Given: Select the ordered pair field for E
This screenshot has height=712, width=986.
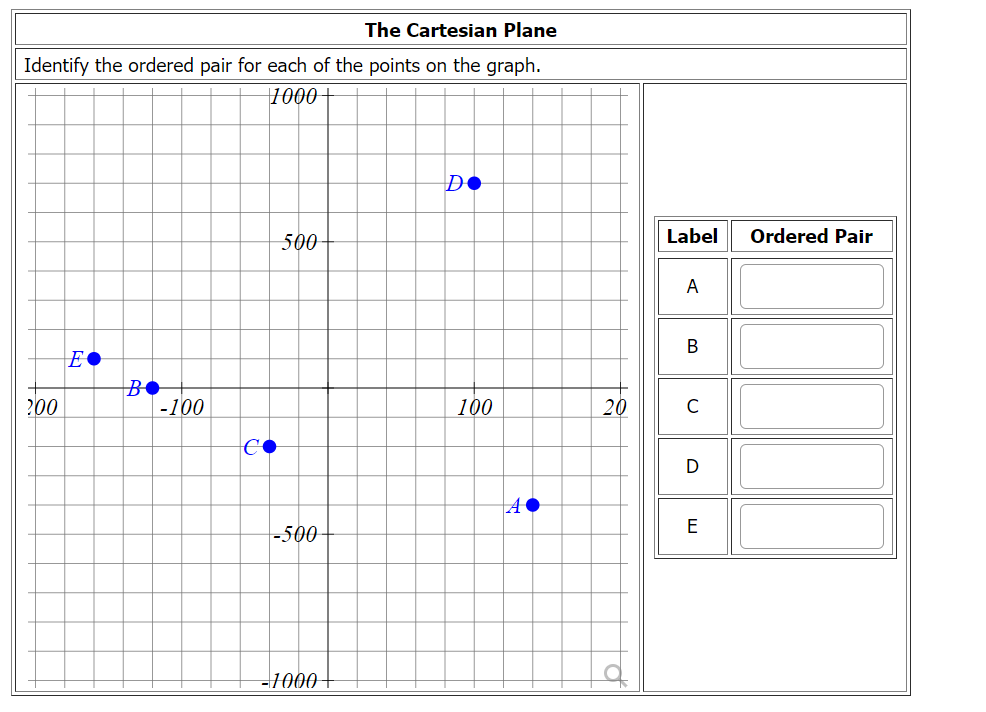Looking at the screenshot, I should pos(811,526).
